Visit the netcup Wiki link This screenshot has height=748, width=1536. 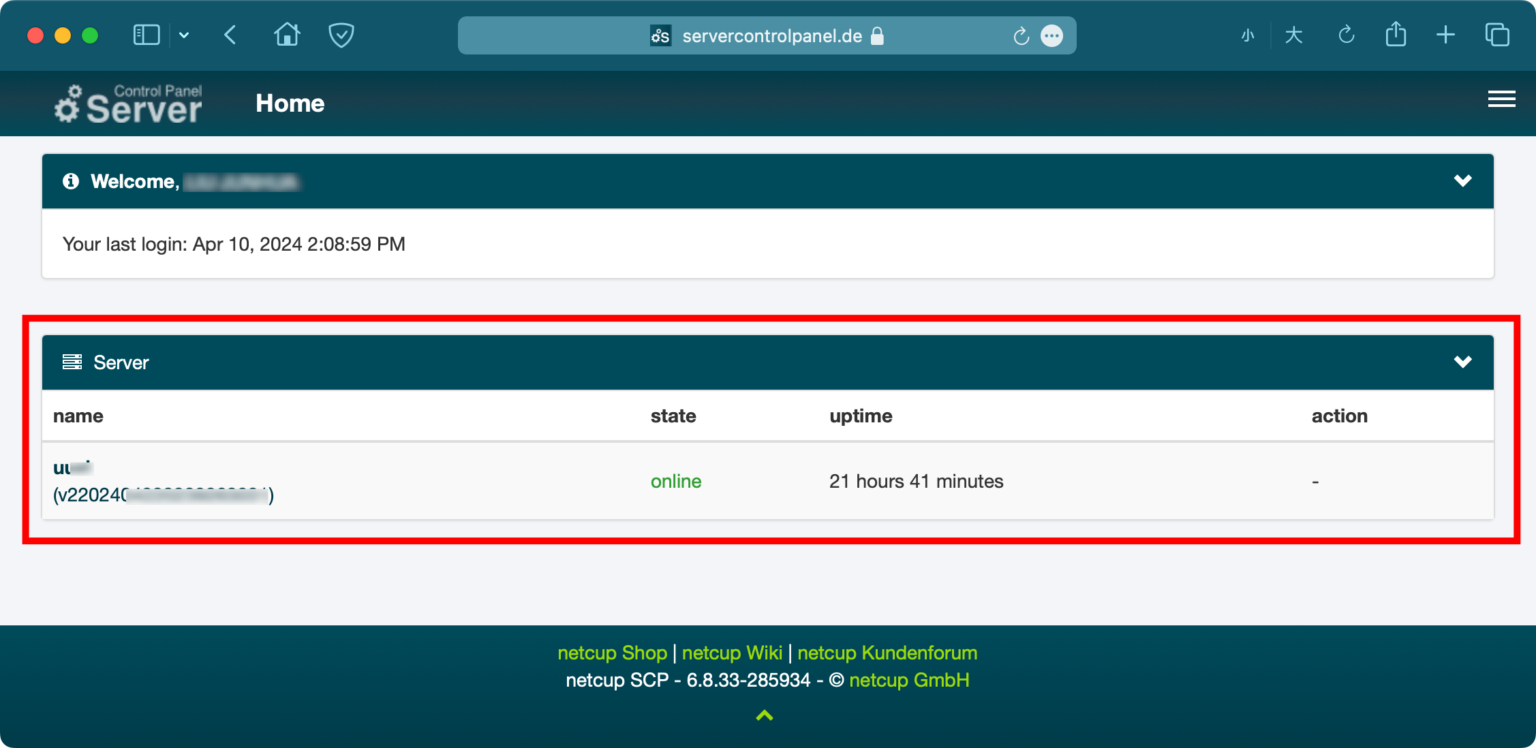pos(732,653)
